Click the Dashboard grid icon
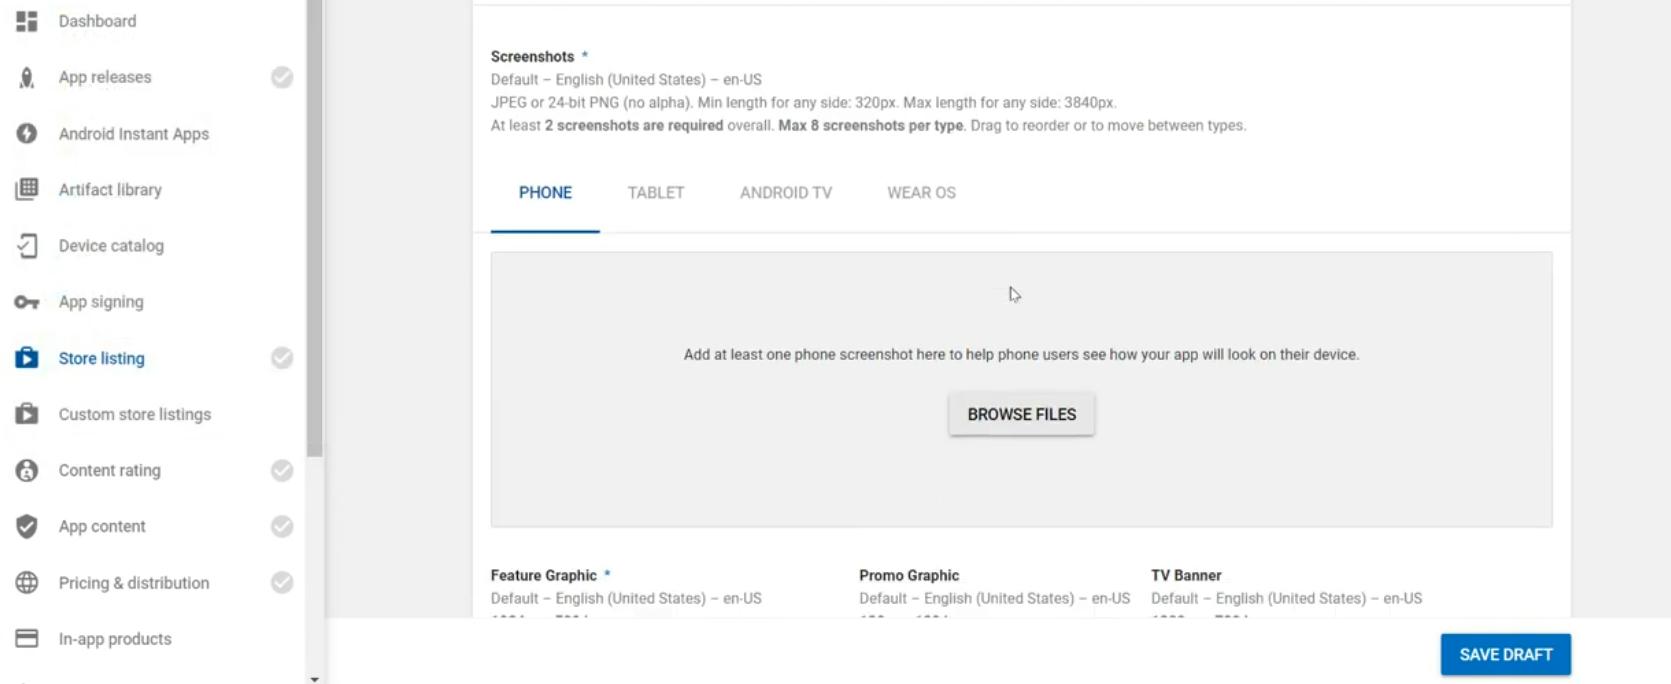This screenshot has width=1671, height=684. (27, 21)
